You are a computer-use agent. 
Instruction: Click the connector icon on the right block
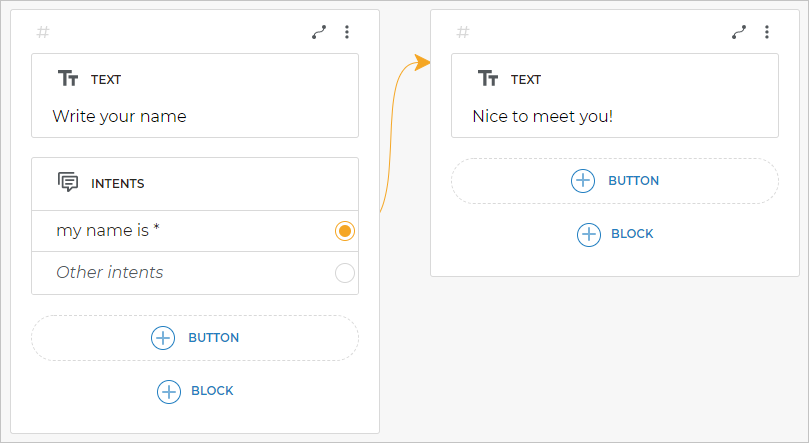(739, 32)
